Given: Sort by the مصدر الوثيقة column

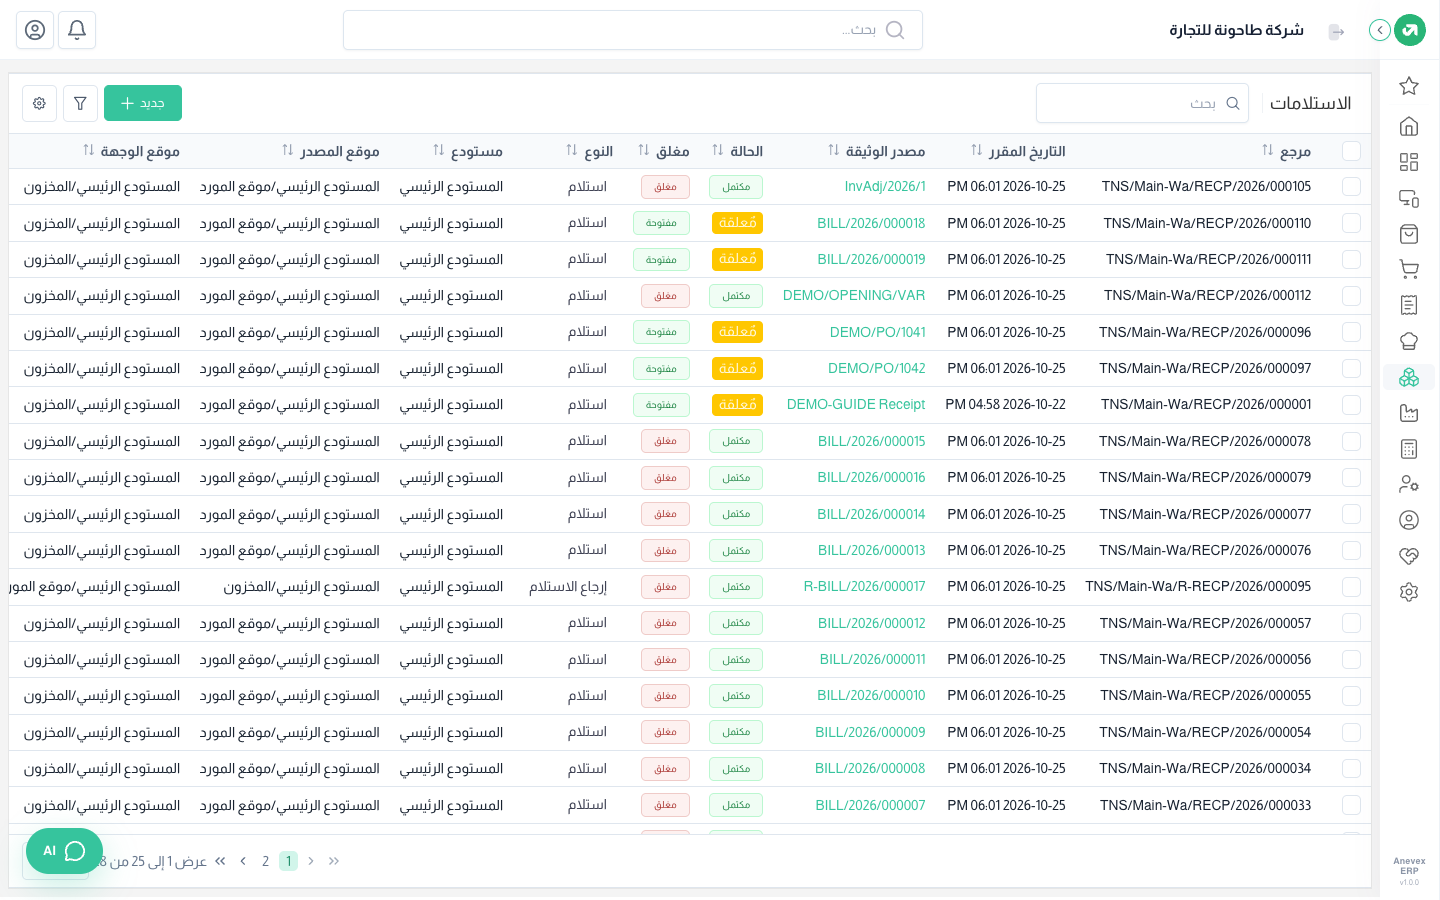Looking at the screenshot, I should click(x=833, y=151).
